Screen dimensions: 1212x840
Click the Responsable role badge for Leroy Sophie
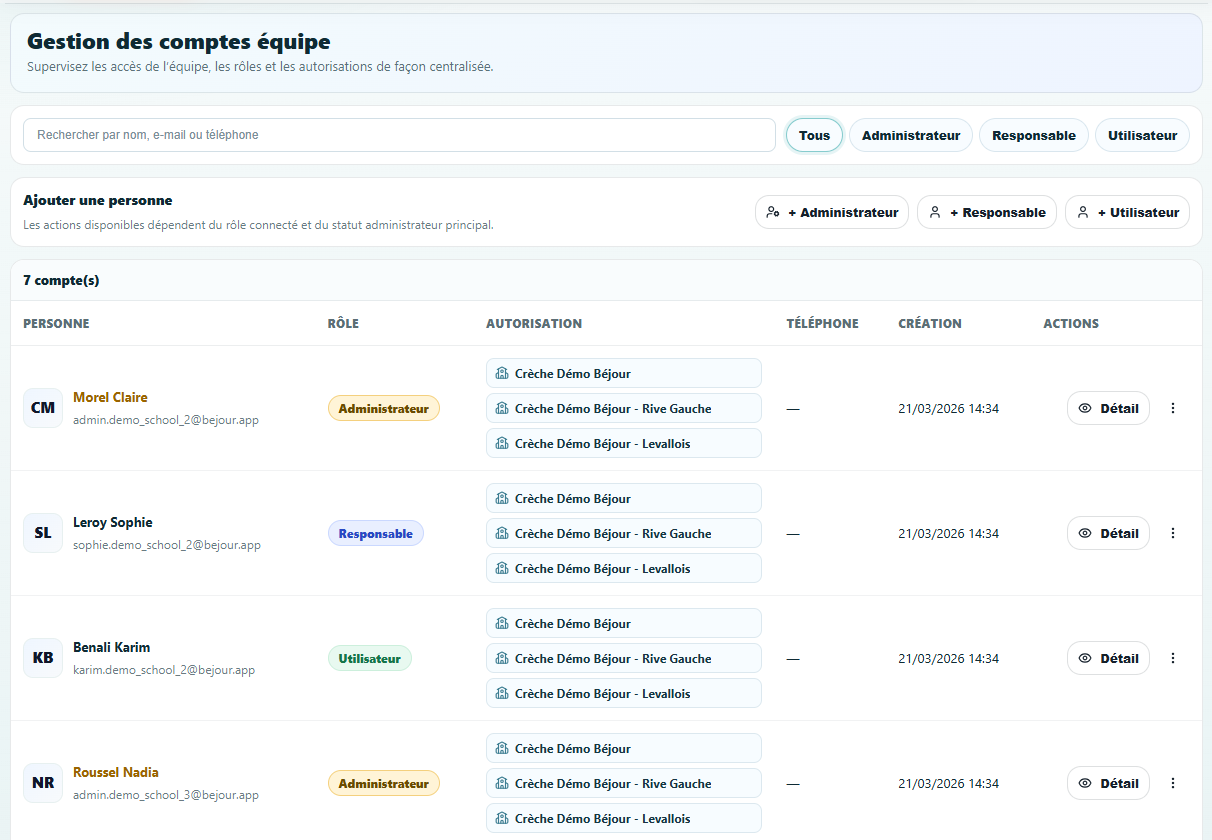pyautogui.click(x=375, y=533)
